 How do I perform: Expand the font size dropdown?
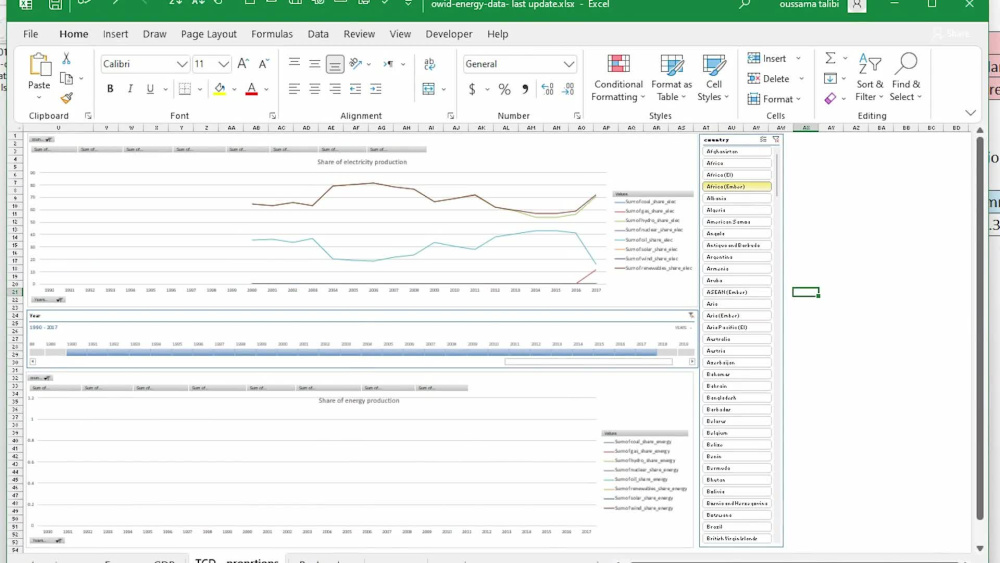(x=223, y=64)
